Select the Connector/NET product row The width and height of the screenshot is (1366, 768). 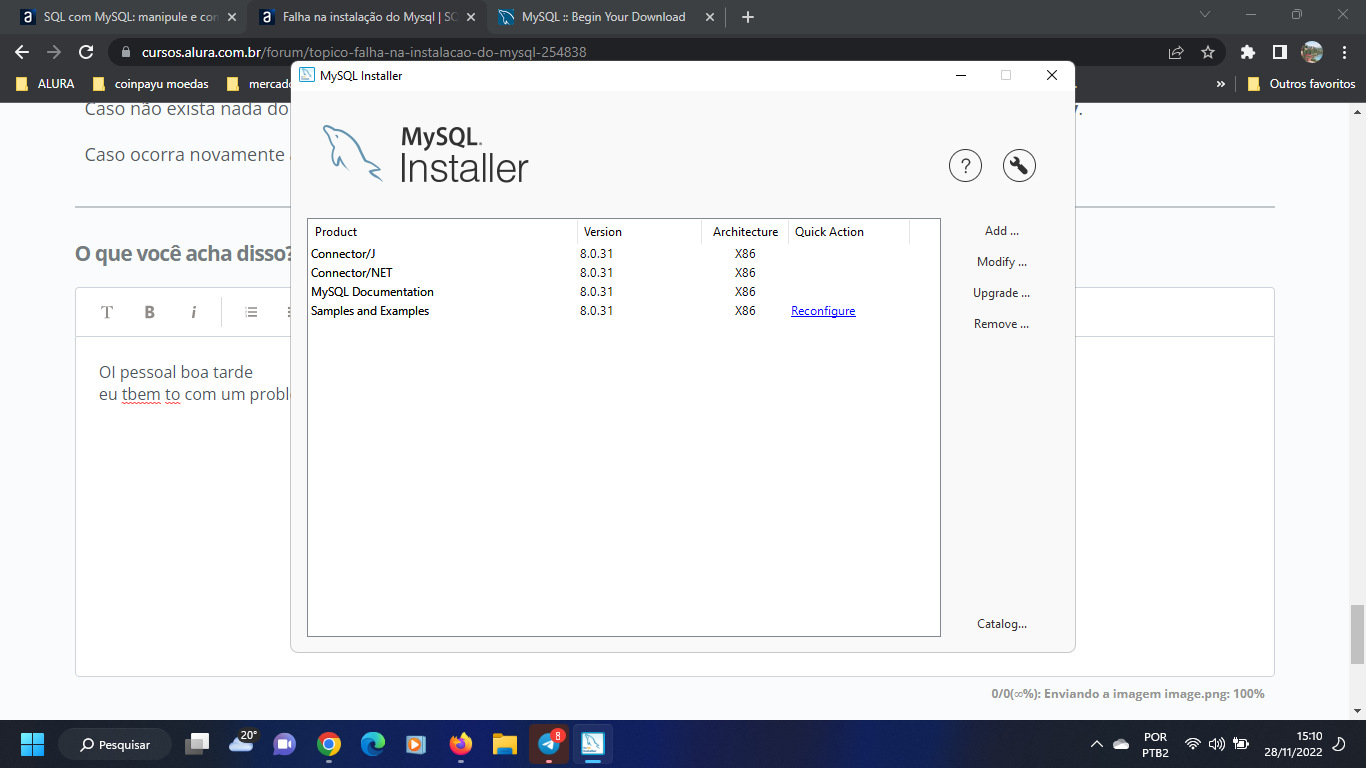pos(623,273)
